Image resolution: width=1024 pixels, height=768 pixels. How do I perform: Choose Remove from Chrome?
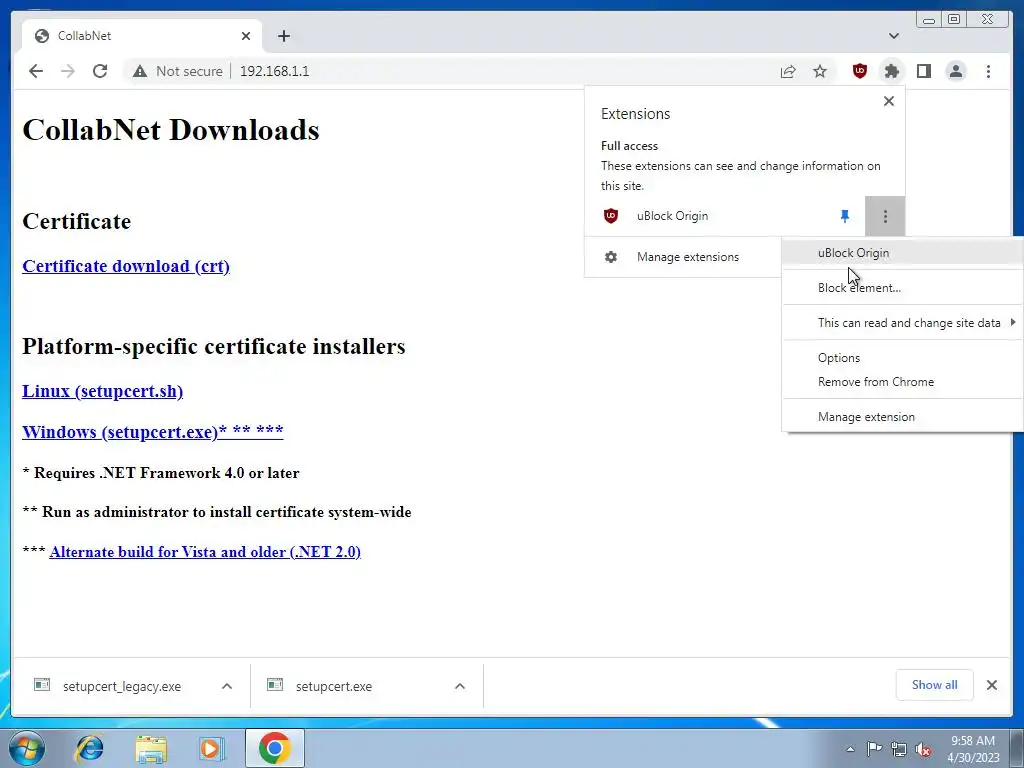[903, 382]
